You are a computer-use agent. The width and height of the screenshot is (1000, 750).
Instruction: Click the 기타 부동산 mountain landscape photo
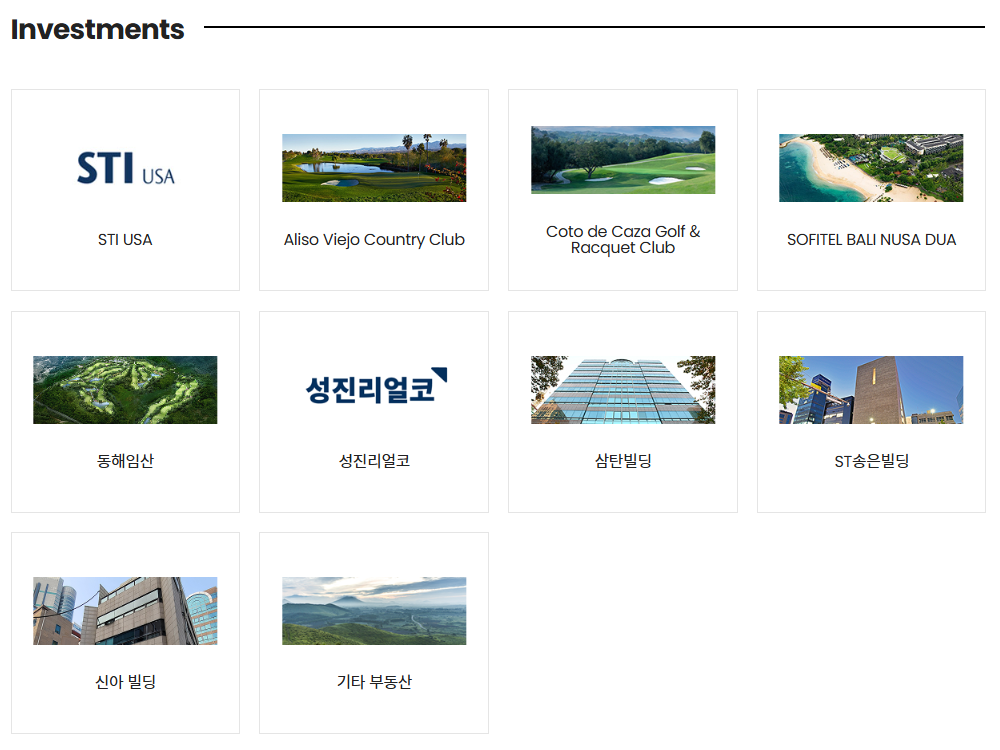[374, 611]
